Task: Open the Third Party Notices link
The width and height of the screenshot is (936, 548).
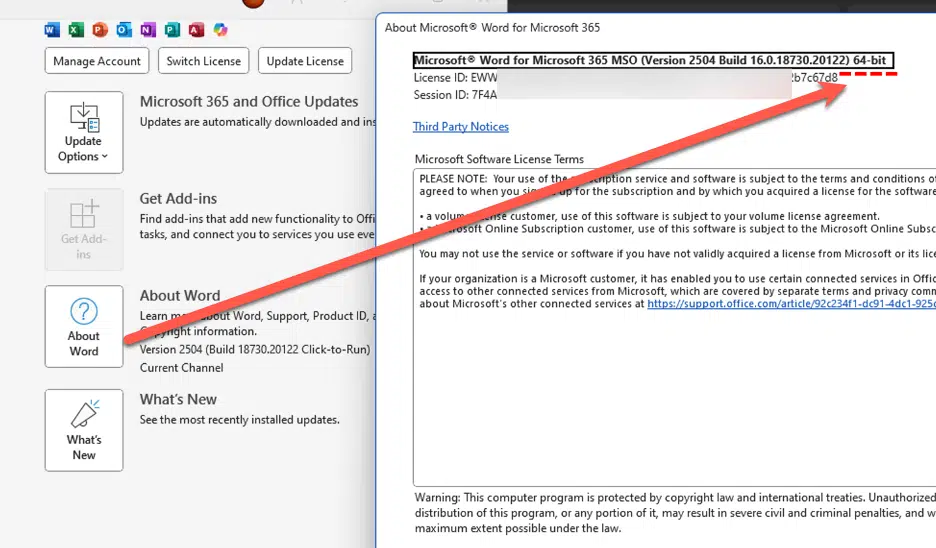Action: [x=461, y=127]
